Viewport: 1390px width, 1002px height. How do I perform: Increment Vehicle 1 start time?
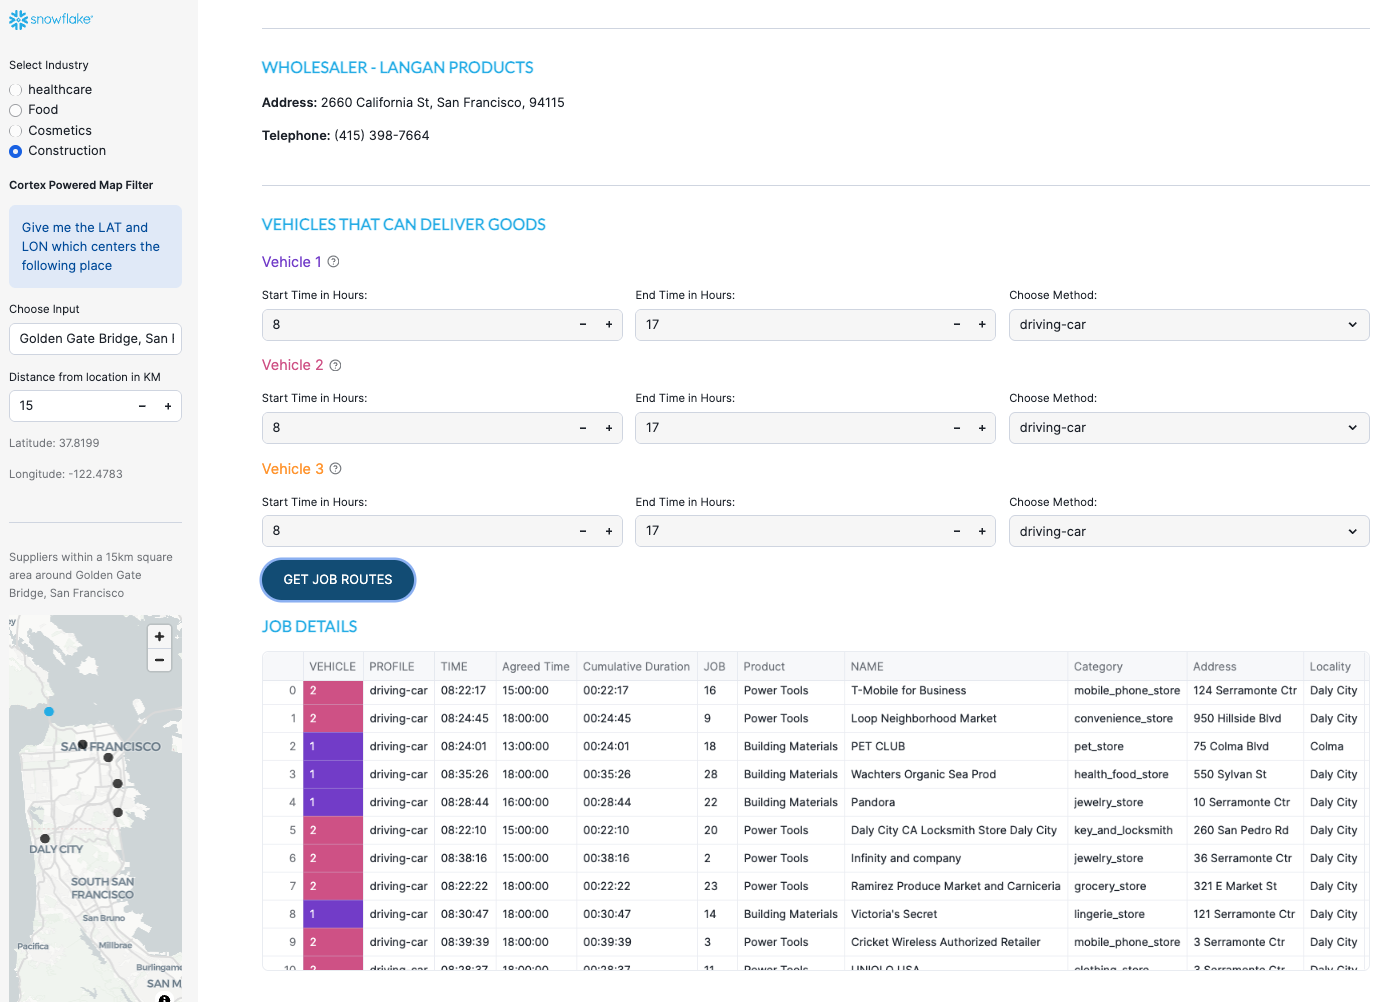coord(609,325)
